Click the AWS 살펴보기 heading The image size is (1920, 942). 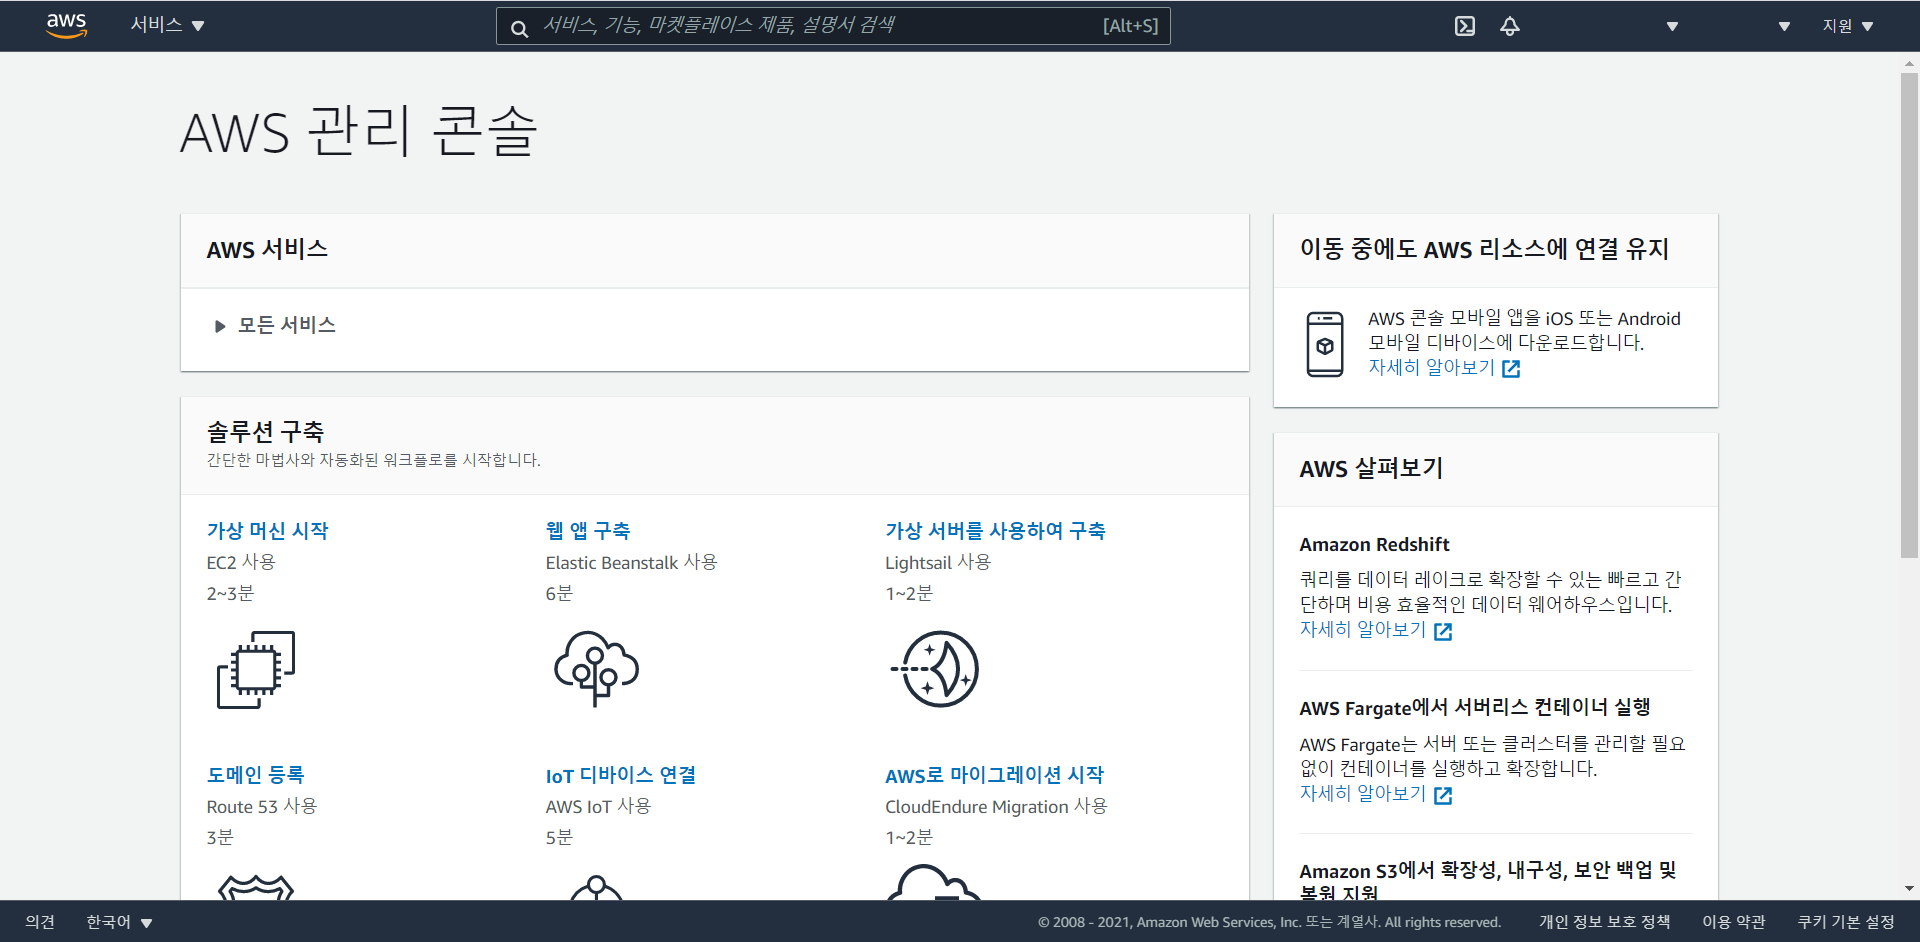click(x=1371, y=469)
